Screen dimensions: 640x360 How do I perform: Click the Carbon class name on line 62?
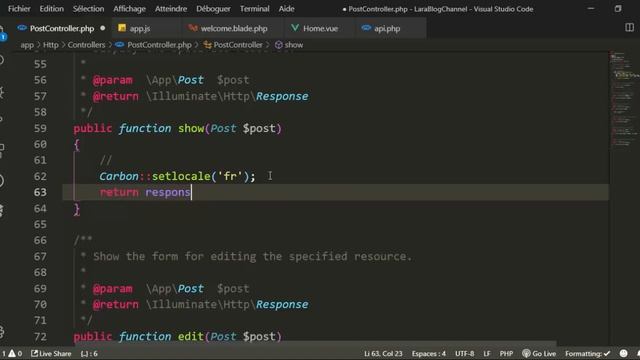pyautogui.click(x=119, y=176)
